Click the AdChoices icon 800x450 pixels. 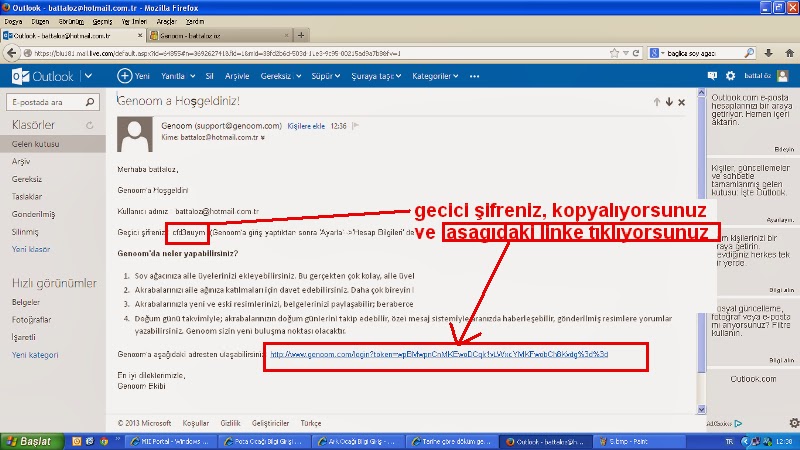(x=739, y=423)
